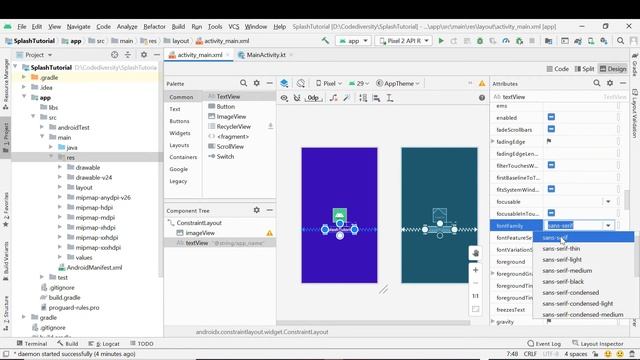The width and height of the screenshot is (640, 360).
Task: Switch to Code view
Action: [x=558, y=69]
